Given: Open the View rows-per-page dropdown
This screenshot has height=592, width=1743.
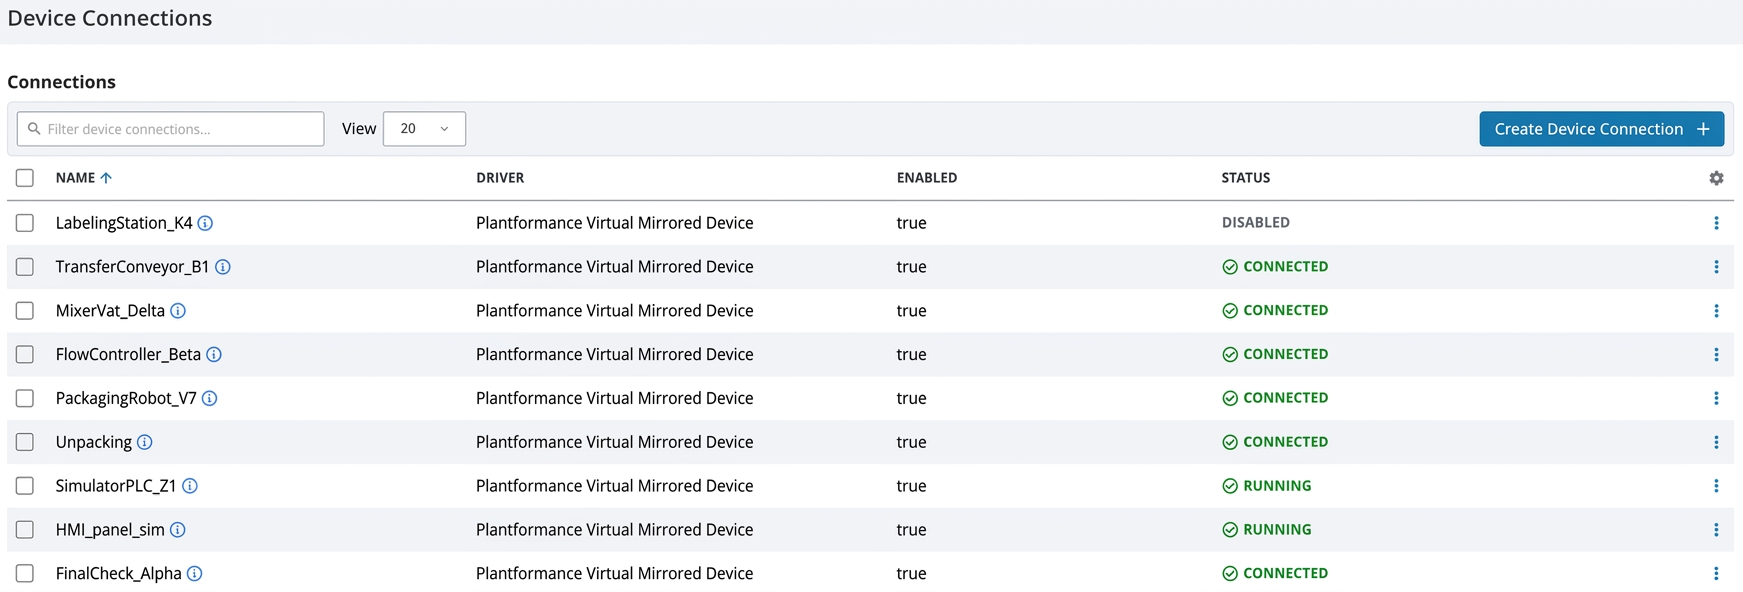Looking at the screenshot, I should point(424,129).
